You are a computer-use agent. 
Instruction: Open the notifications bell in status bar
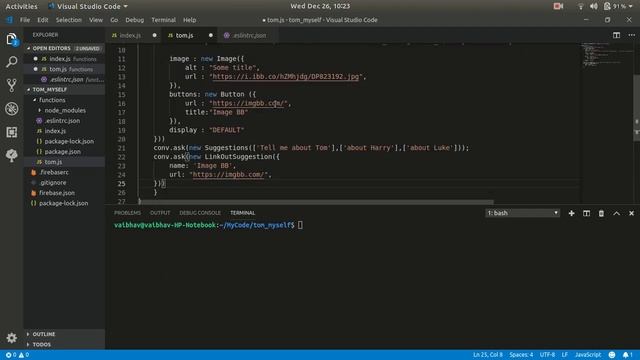pos(627,355)
